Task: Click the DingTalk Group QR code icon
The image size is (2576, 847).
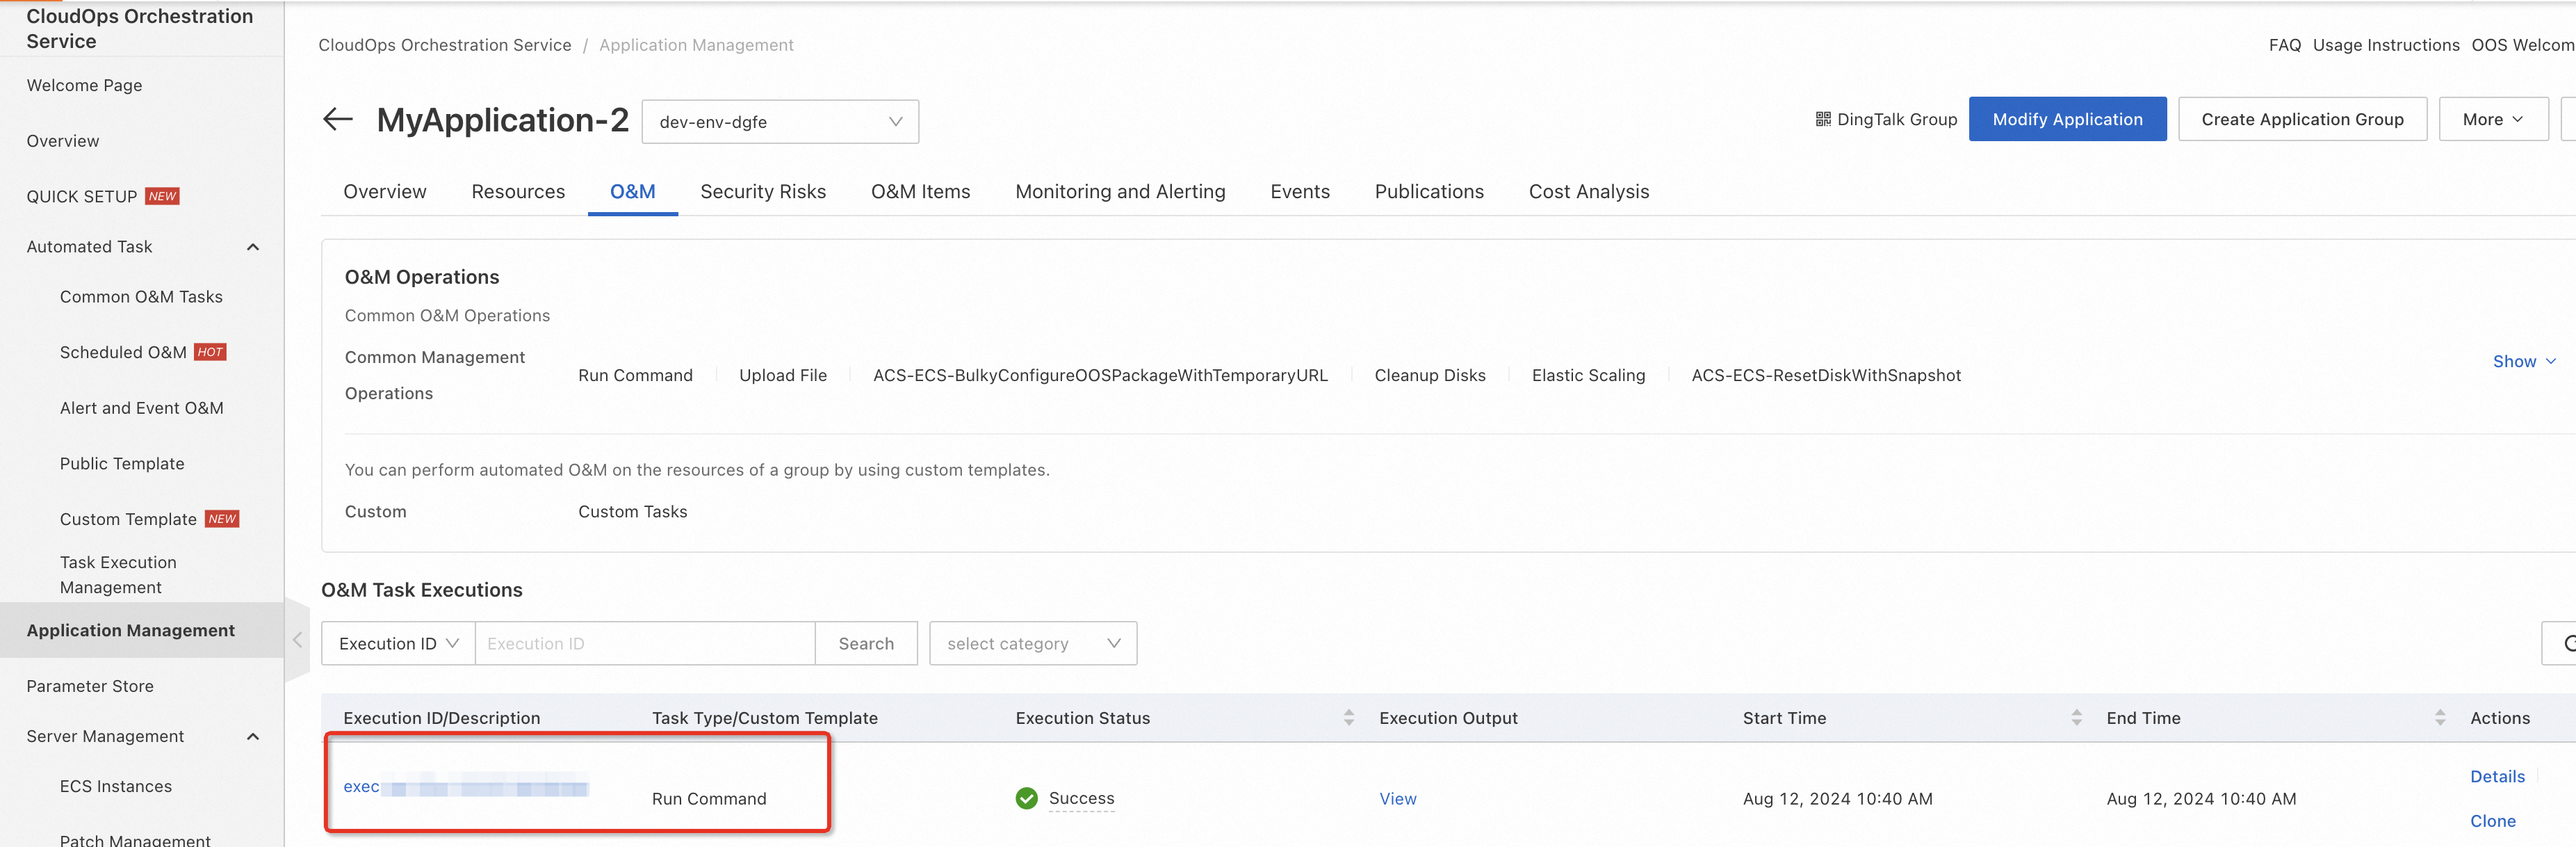Action: pyautogui.click(x=1822, y=119)
